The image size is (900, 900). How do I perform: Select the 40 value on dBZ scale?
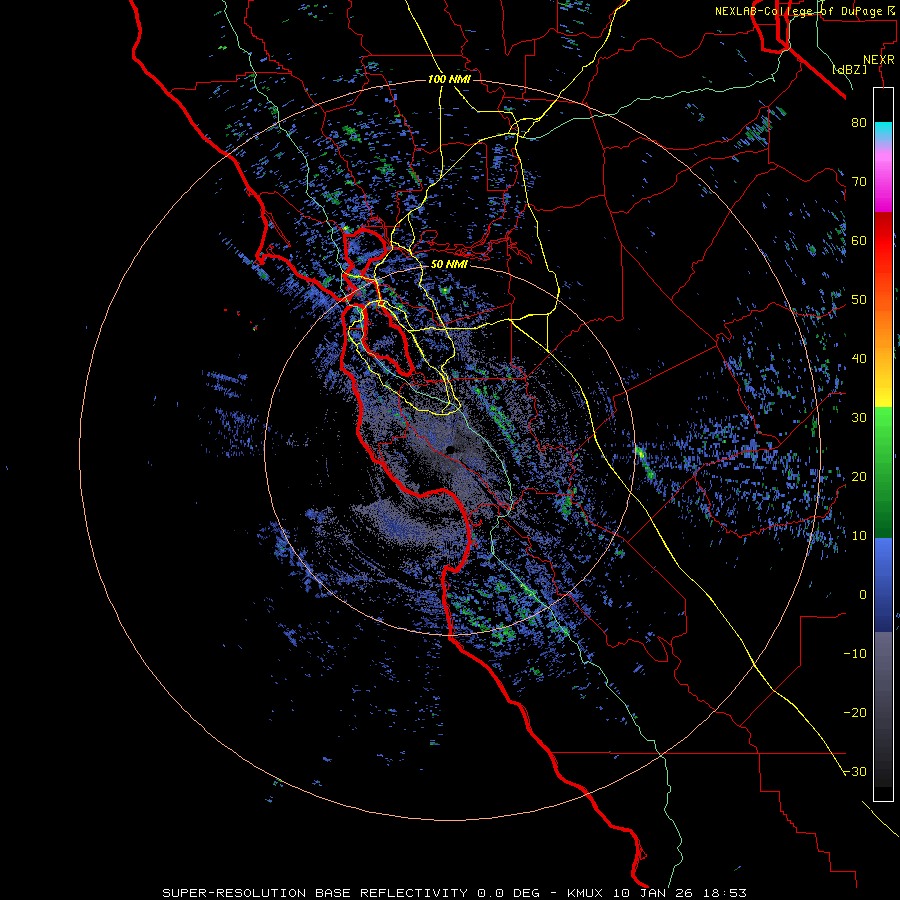click(x=859, y=359)
